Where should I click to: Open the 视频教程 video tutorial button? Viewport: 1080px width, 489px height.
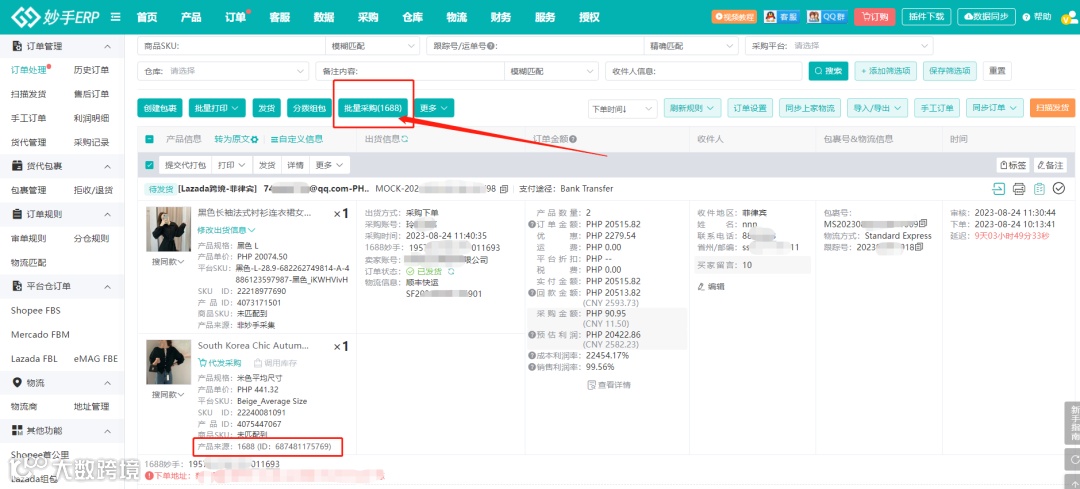click(x=734, y=17)
